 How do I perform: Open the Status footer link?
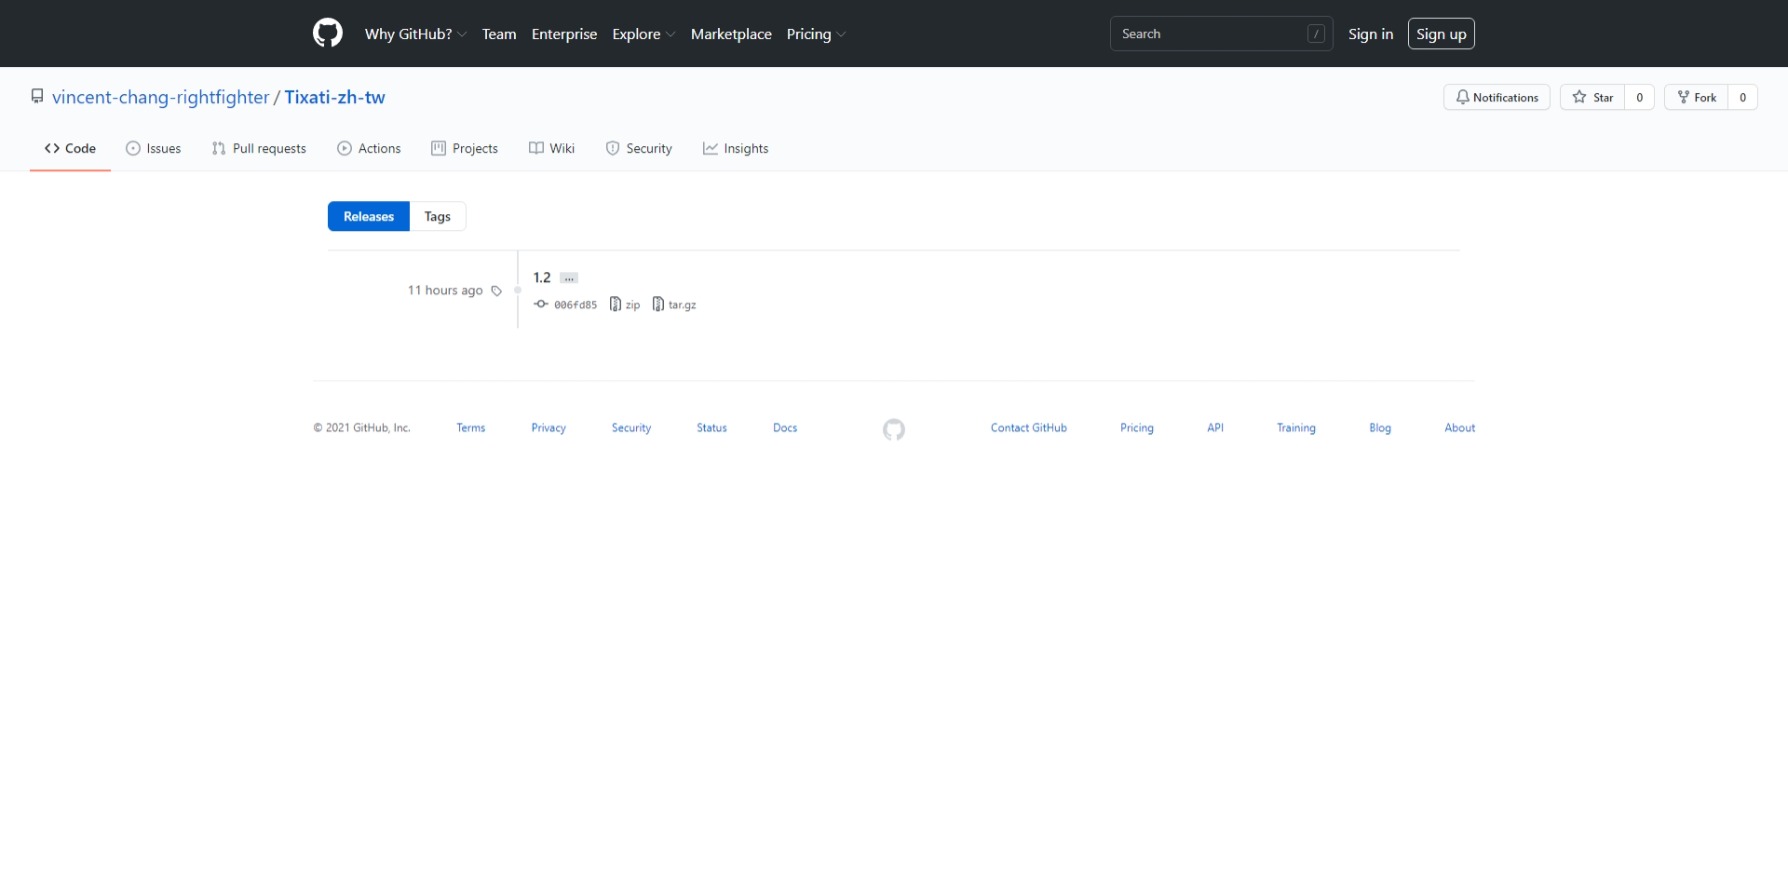[x=712, y=427]
